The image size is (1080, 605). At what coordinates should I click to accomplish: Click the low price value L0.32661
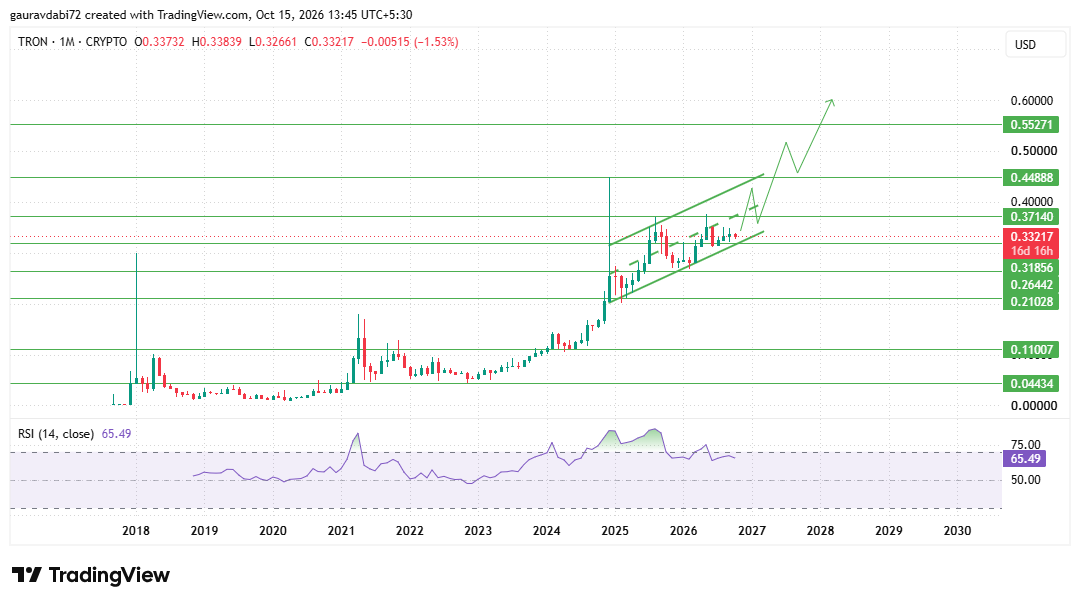point(273,42)
